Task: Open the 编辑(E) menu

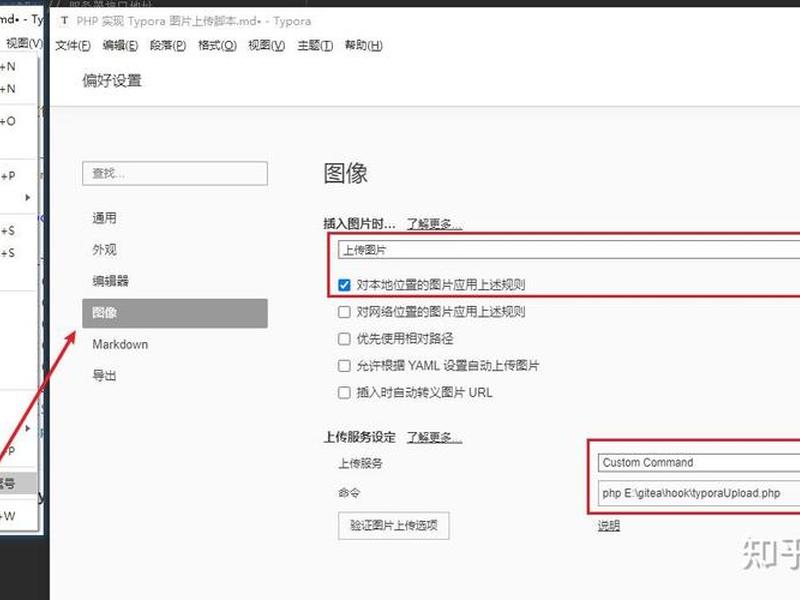Action: pyautogui.click(x=120, y=45)
